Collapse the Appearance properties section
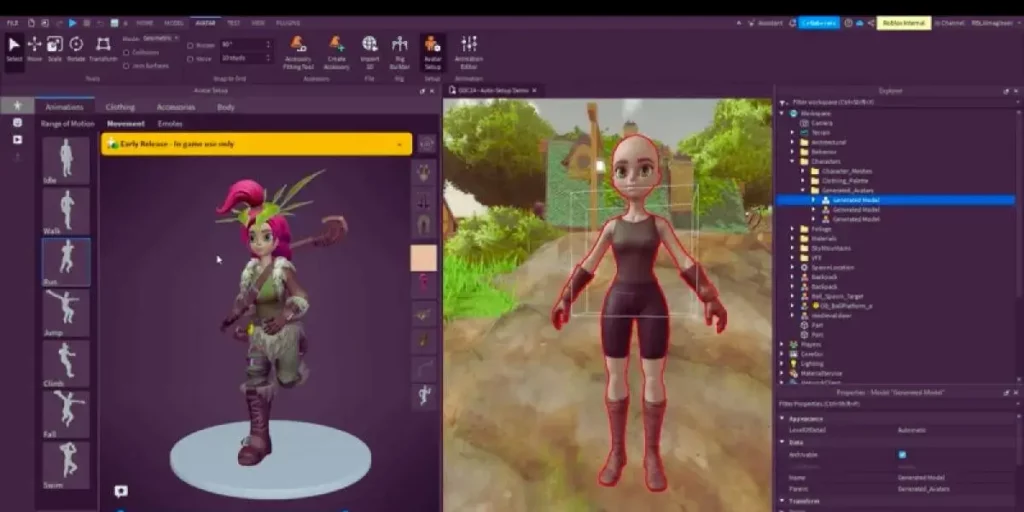1024x512 pixels. (x=782, y=419)
